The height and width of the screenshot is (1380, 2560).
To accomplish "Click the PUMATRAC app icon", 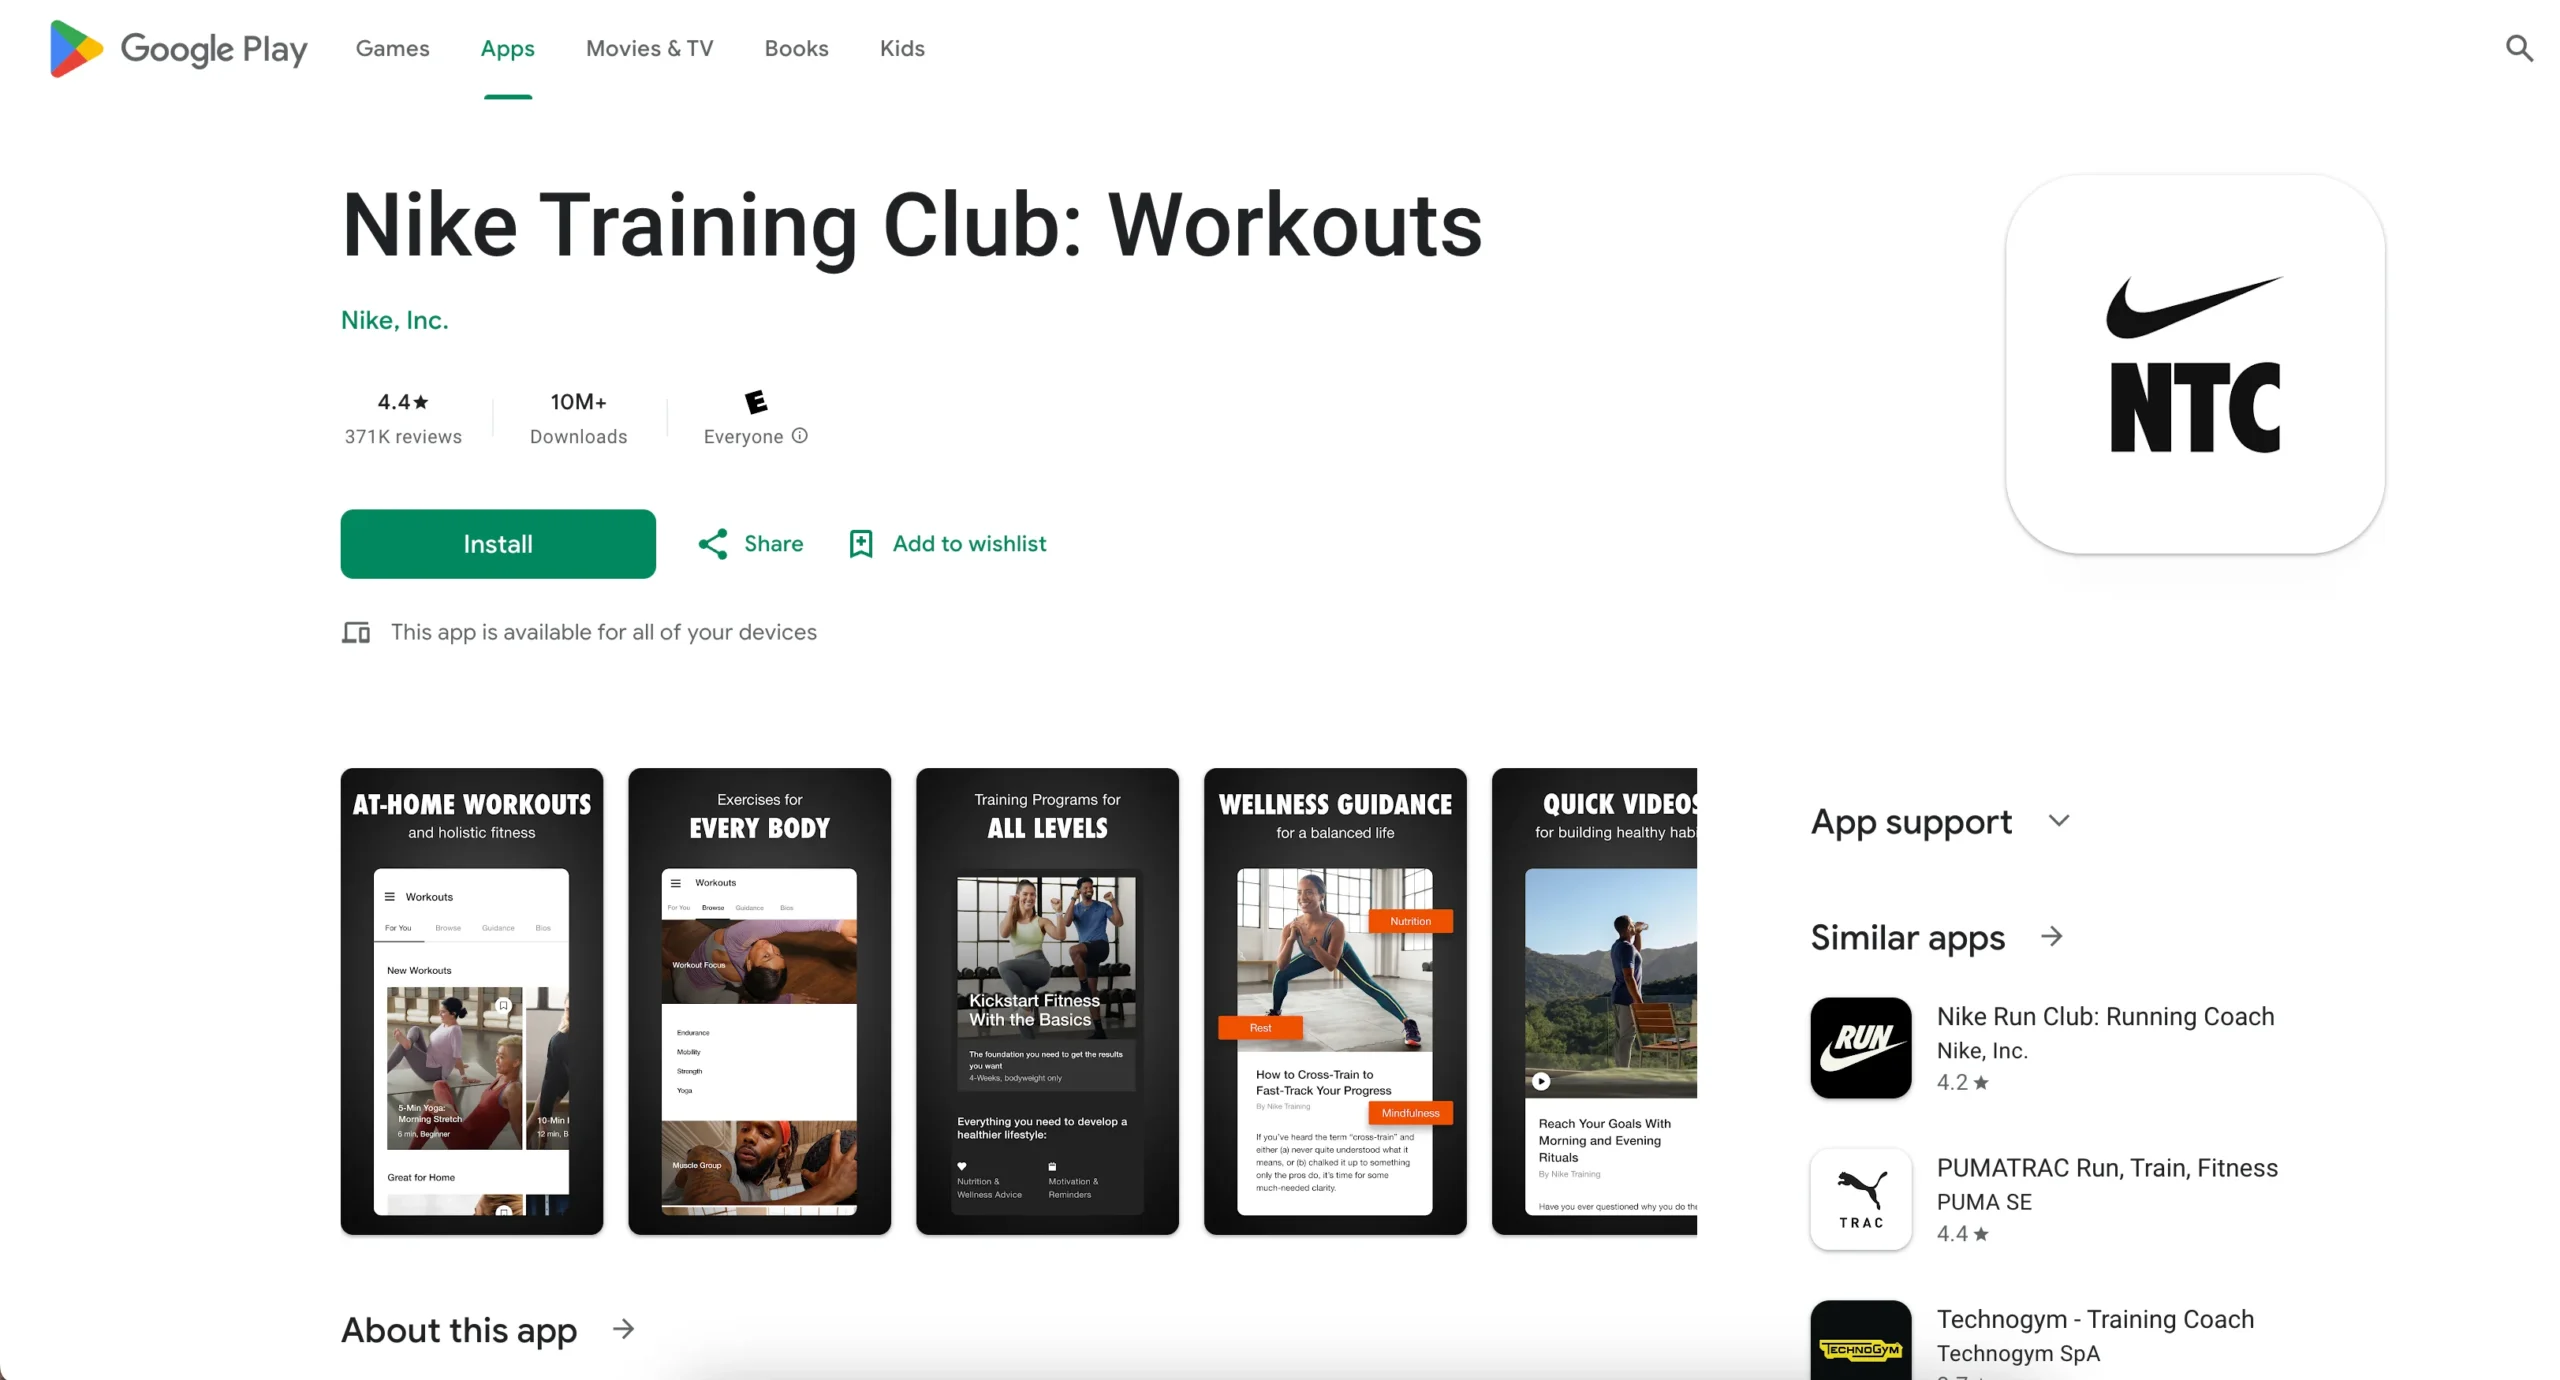I will [1855, 1200].
